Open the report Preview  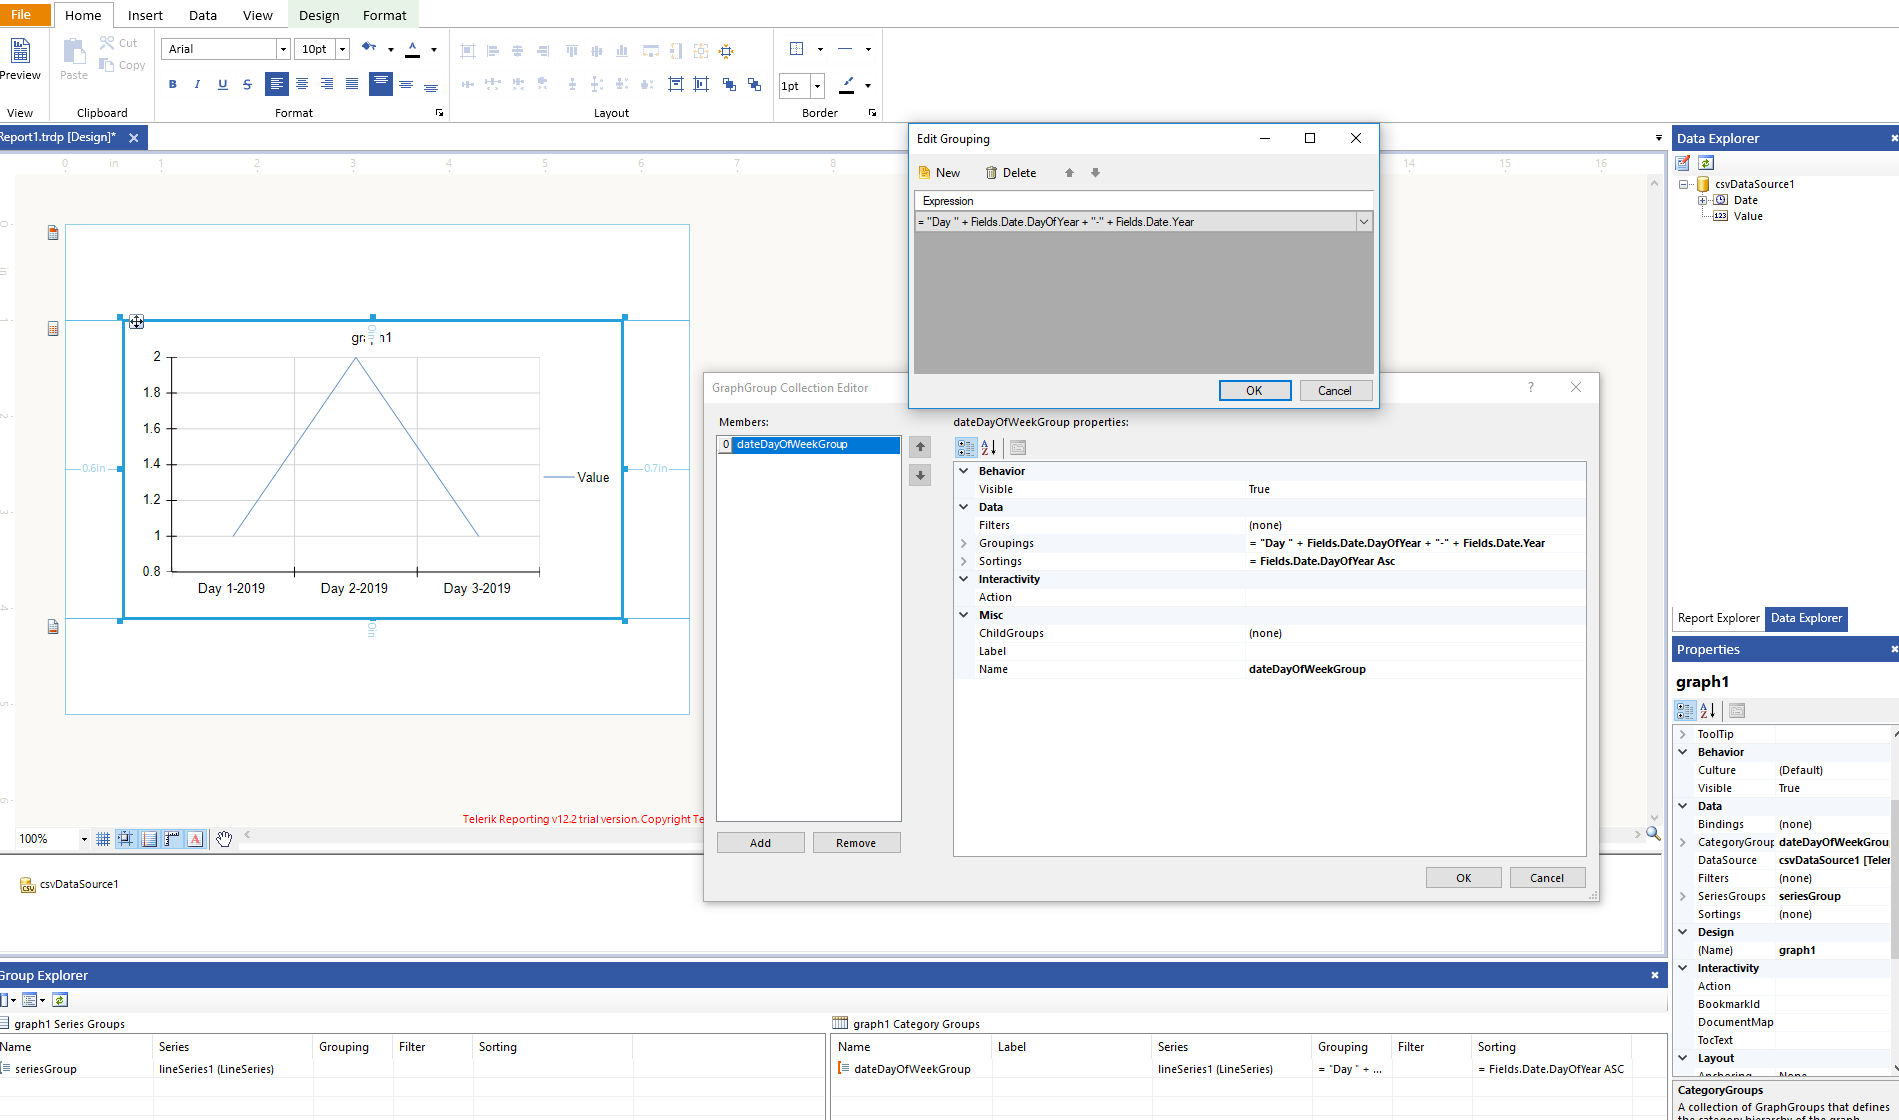point(20,58)
